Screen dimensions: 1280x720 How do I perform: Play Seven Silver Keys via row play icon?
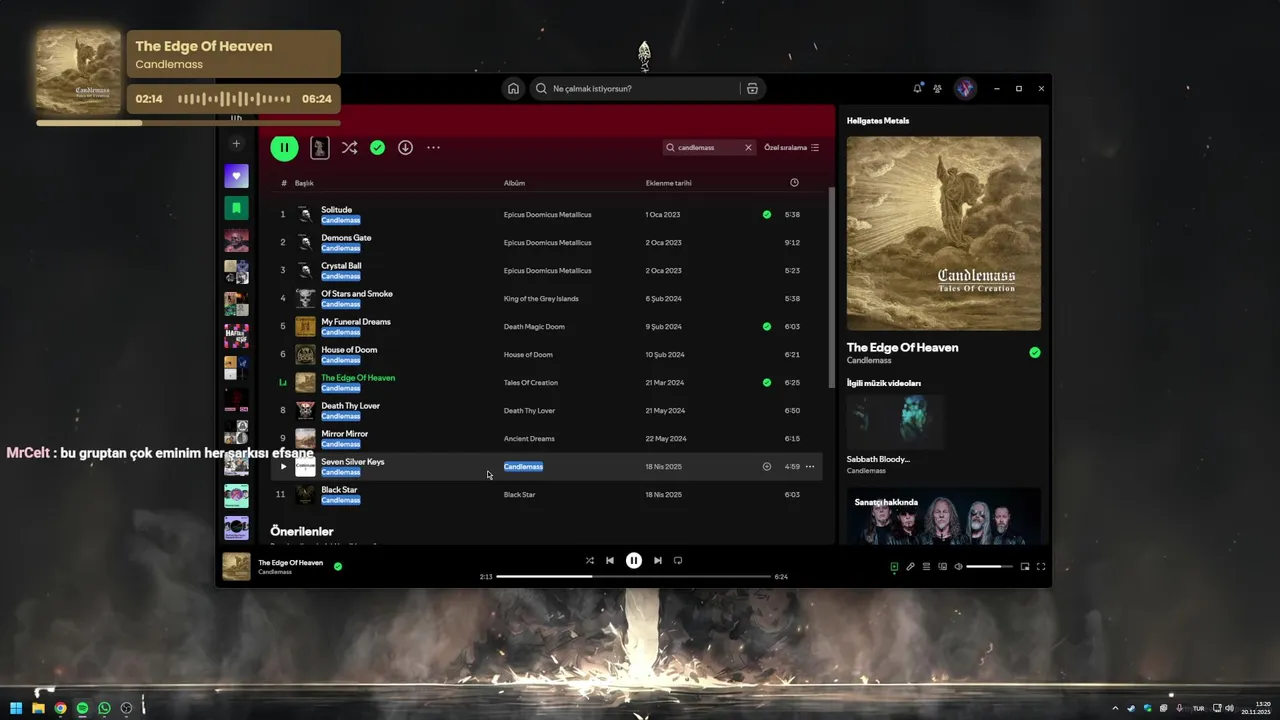click(283, 466)
